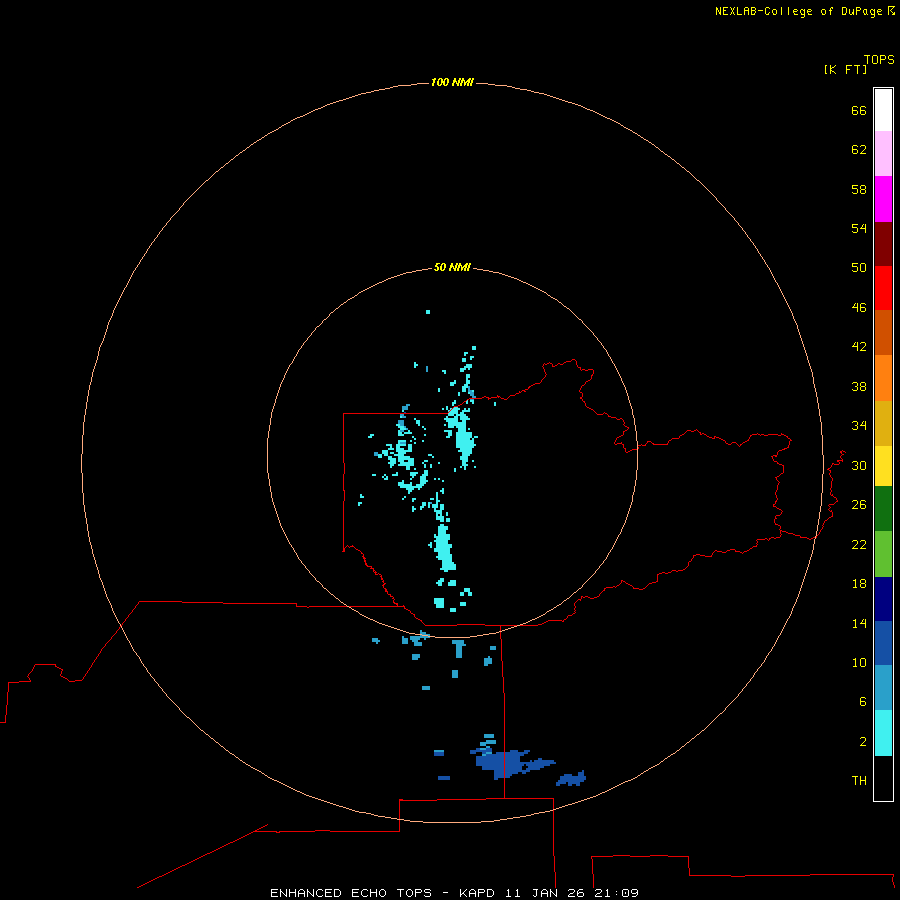
Task: Click the legend value 26
Action: 859,505
